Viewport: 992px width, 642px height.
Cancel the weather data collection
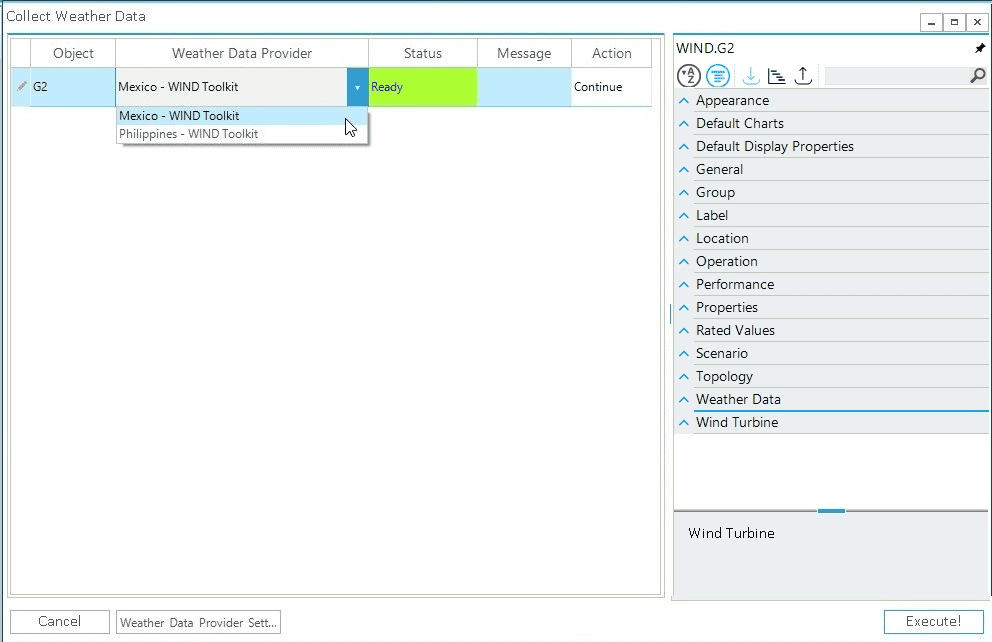click(59, 621)
